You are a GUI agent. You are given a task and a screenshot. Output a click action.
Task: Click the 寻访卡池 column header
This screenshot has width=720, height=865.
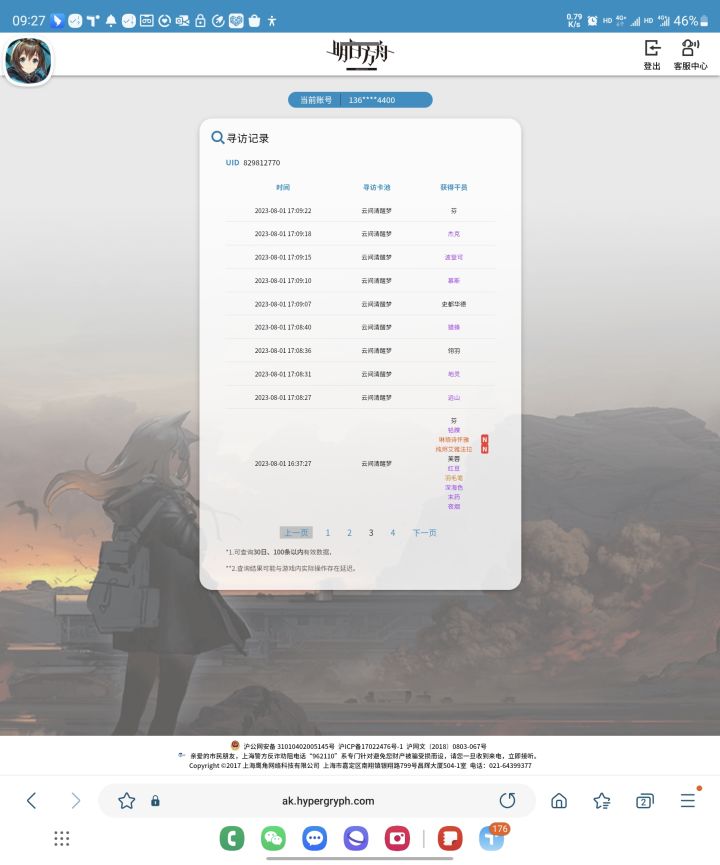pyautogui.click(x=376, y=187)
